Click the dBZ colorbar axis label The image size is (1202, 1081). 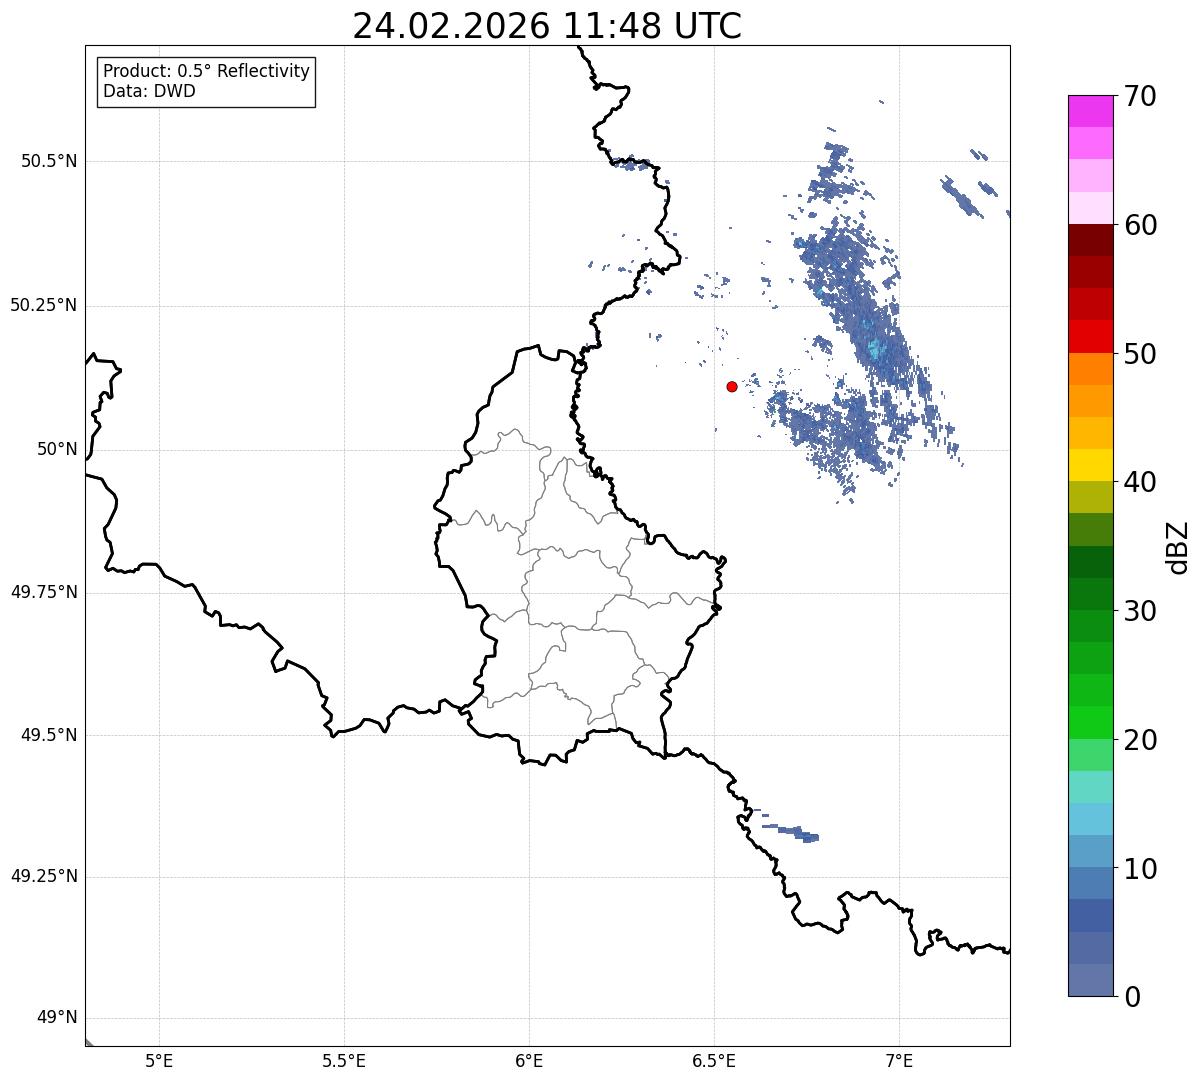pos(1178,546)
